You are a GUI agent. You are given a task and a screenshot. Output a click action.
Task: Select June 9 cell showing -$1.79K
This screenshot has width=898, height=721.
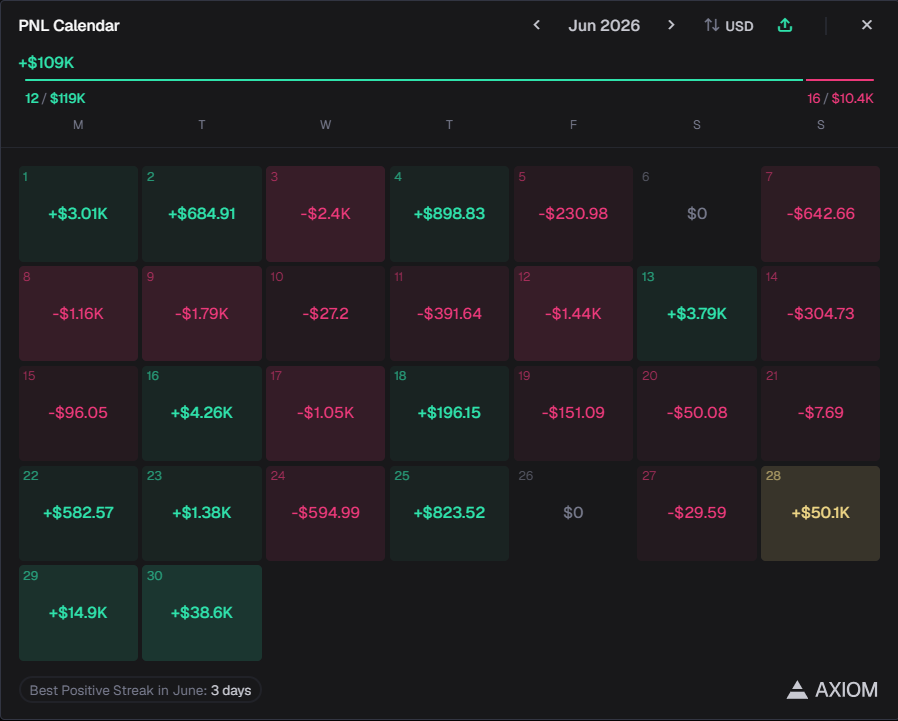coord(202,313)
